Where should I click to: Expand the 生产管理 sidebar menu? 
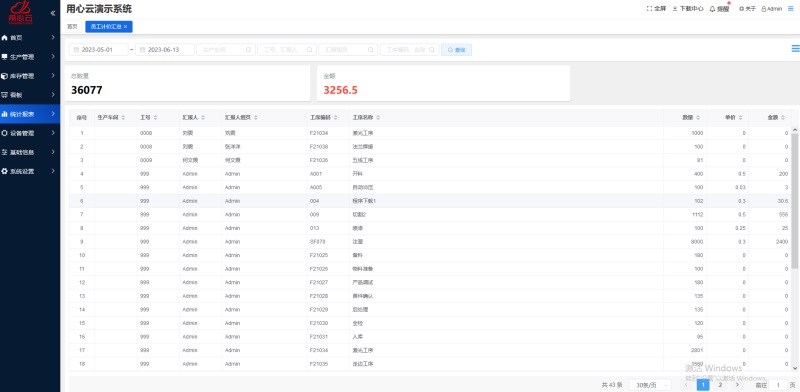coord(53,57)
